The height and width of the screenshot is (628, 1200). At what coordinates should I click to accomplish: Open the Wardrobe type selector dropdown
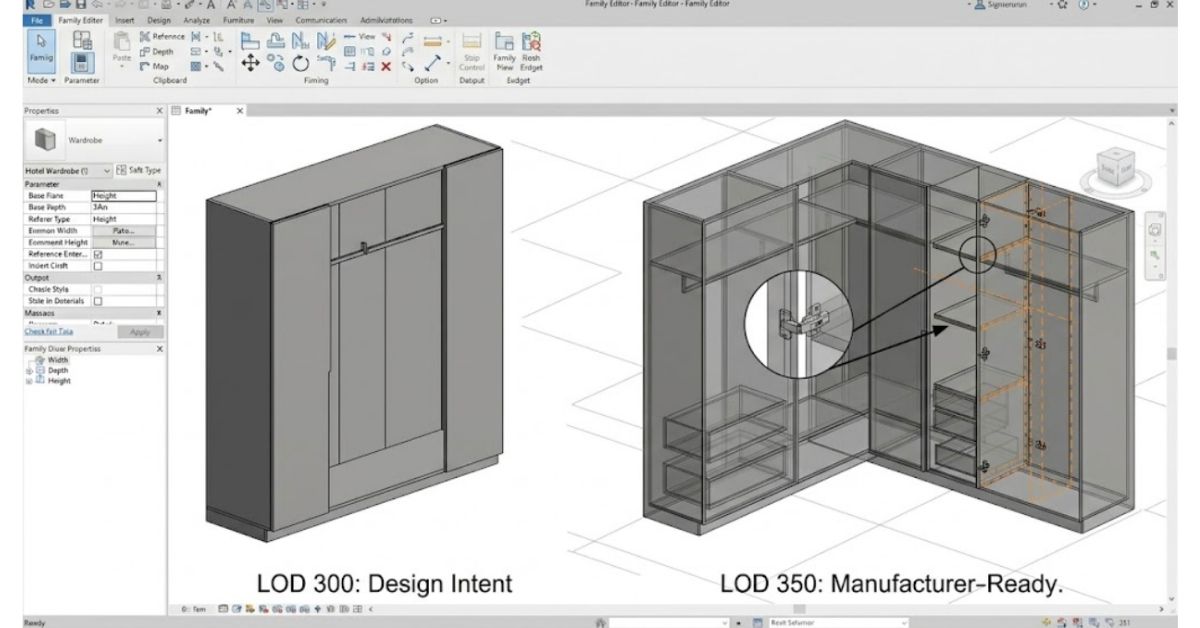[159, 141]
